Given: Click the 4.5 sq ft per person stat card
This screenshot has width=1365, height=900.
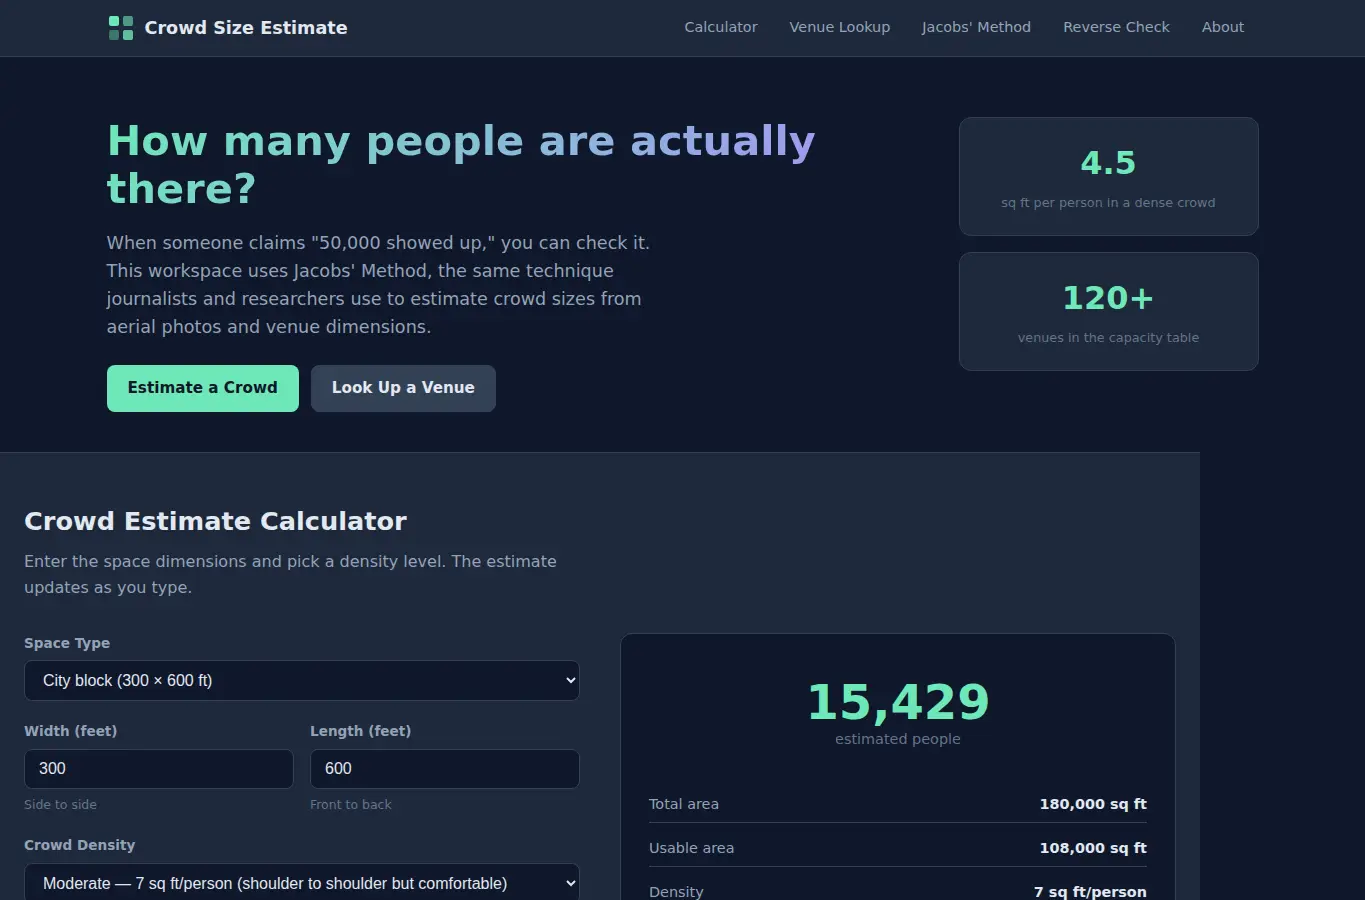Looking at the screenshot, I should point(1109,177).
